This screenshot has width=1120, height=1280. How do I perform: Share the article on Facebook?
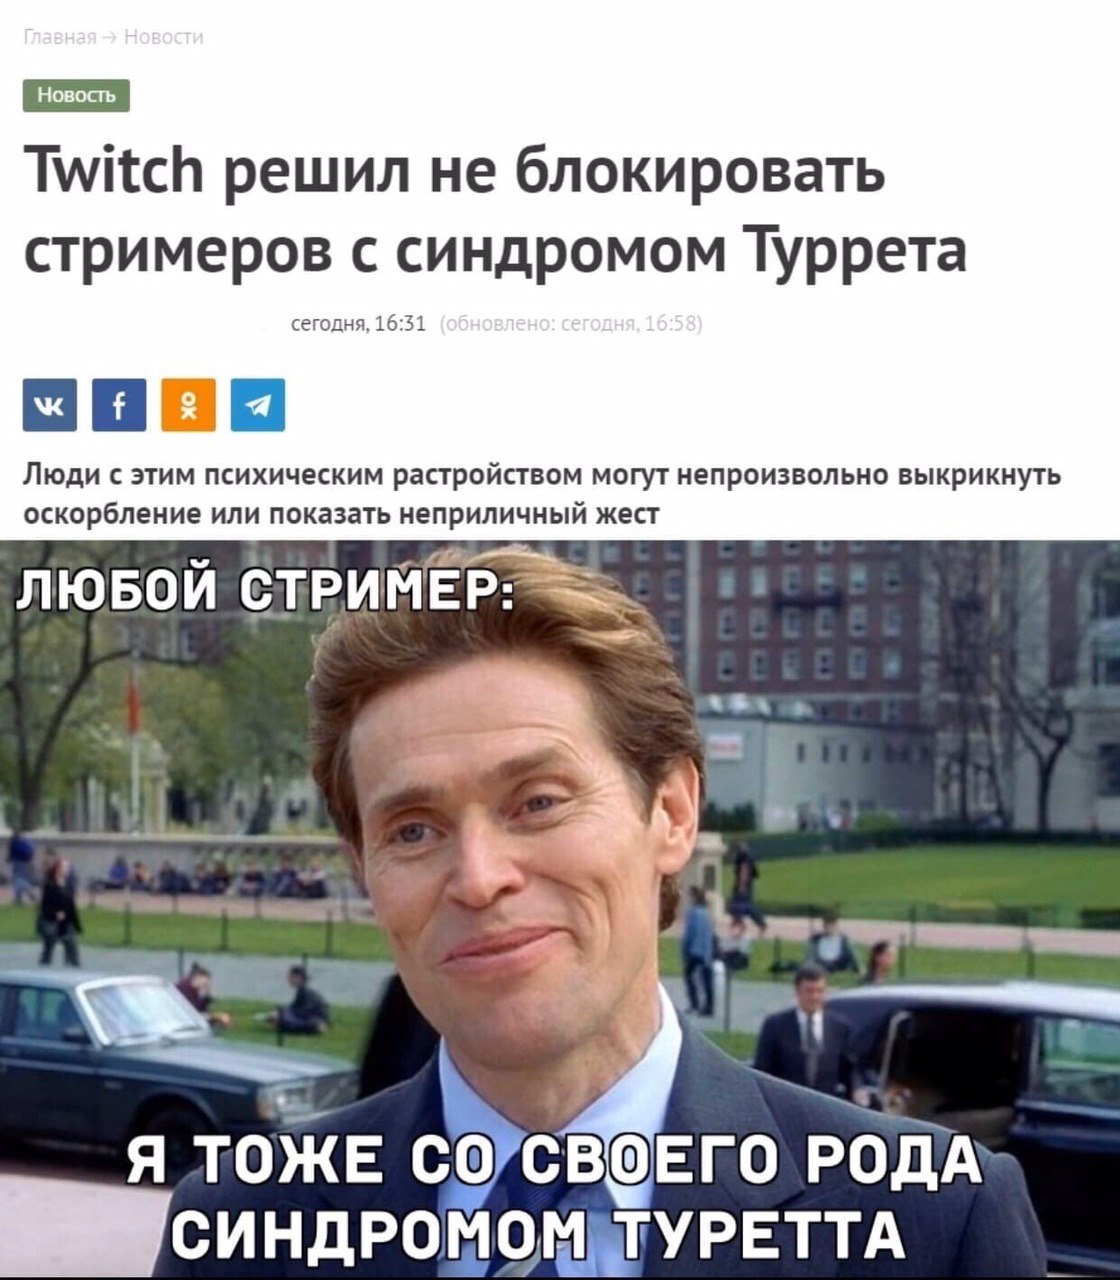pos(119,405)
